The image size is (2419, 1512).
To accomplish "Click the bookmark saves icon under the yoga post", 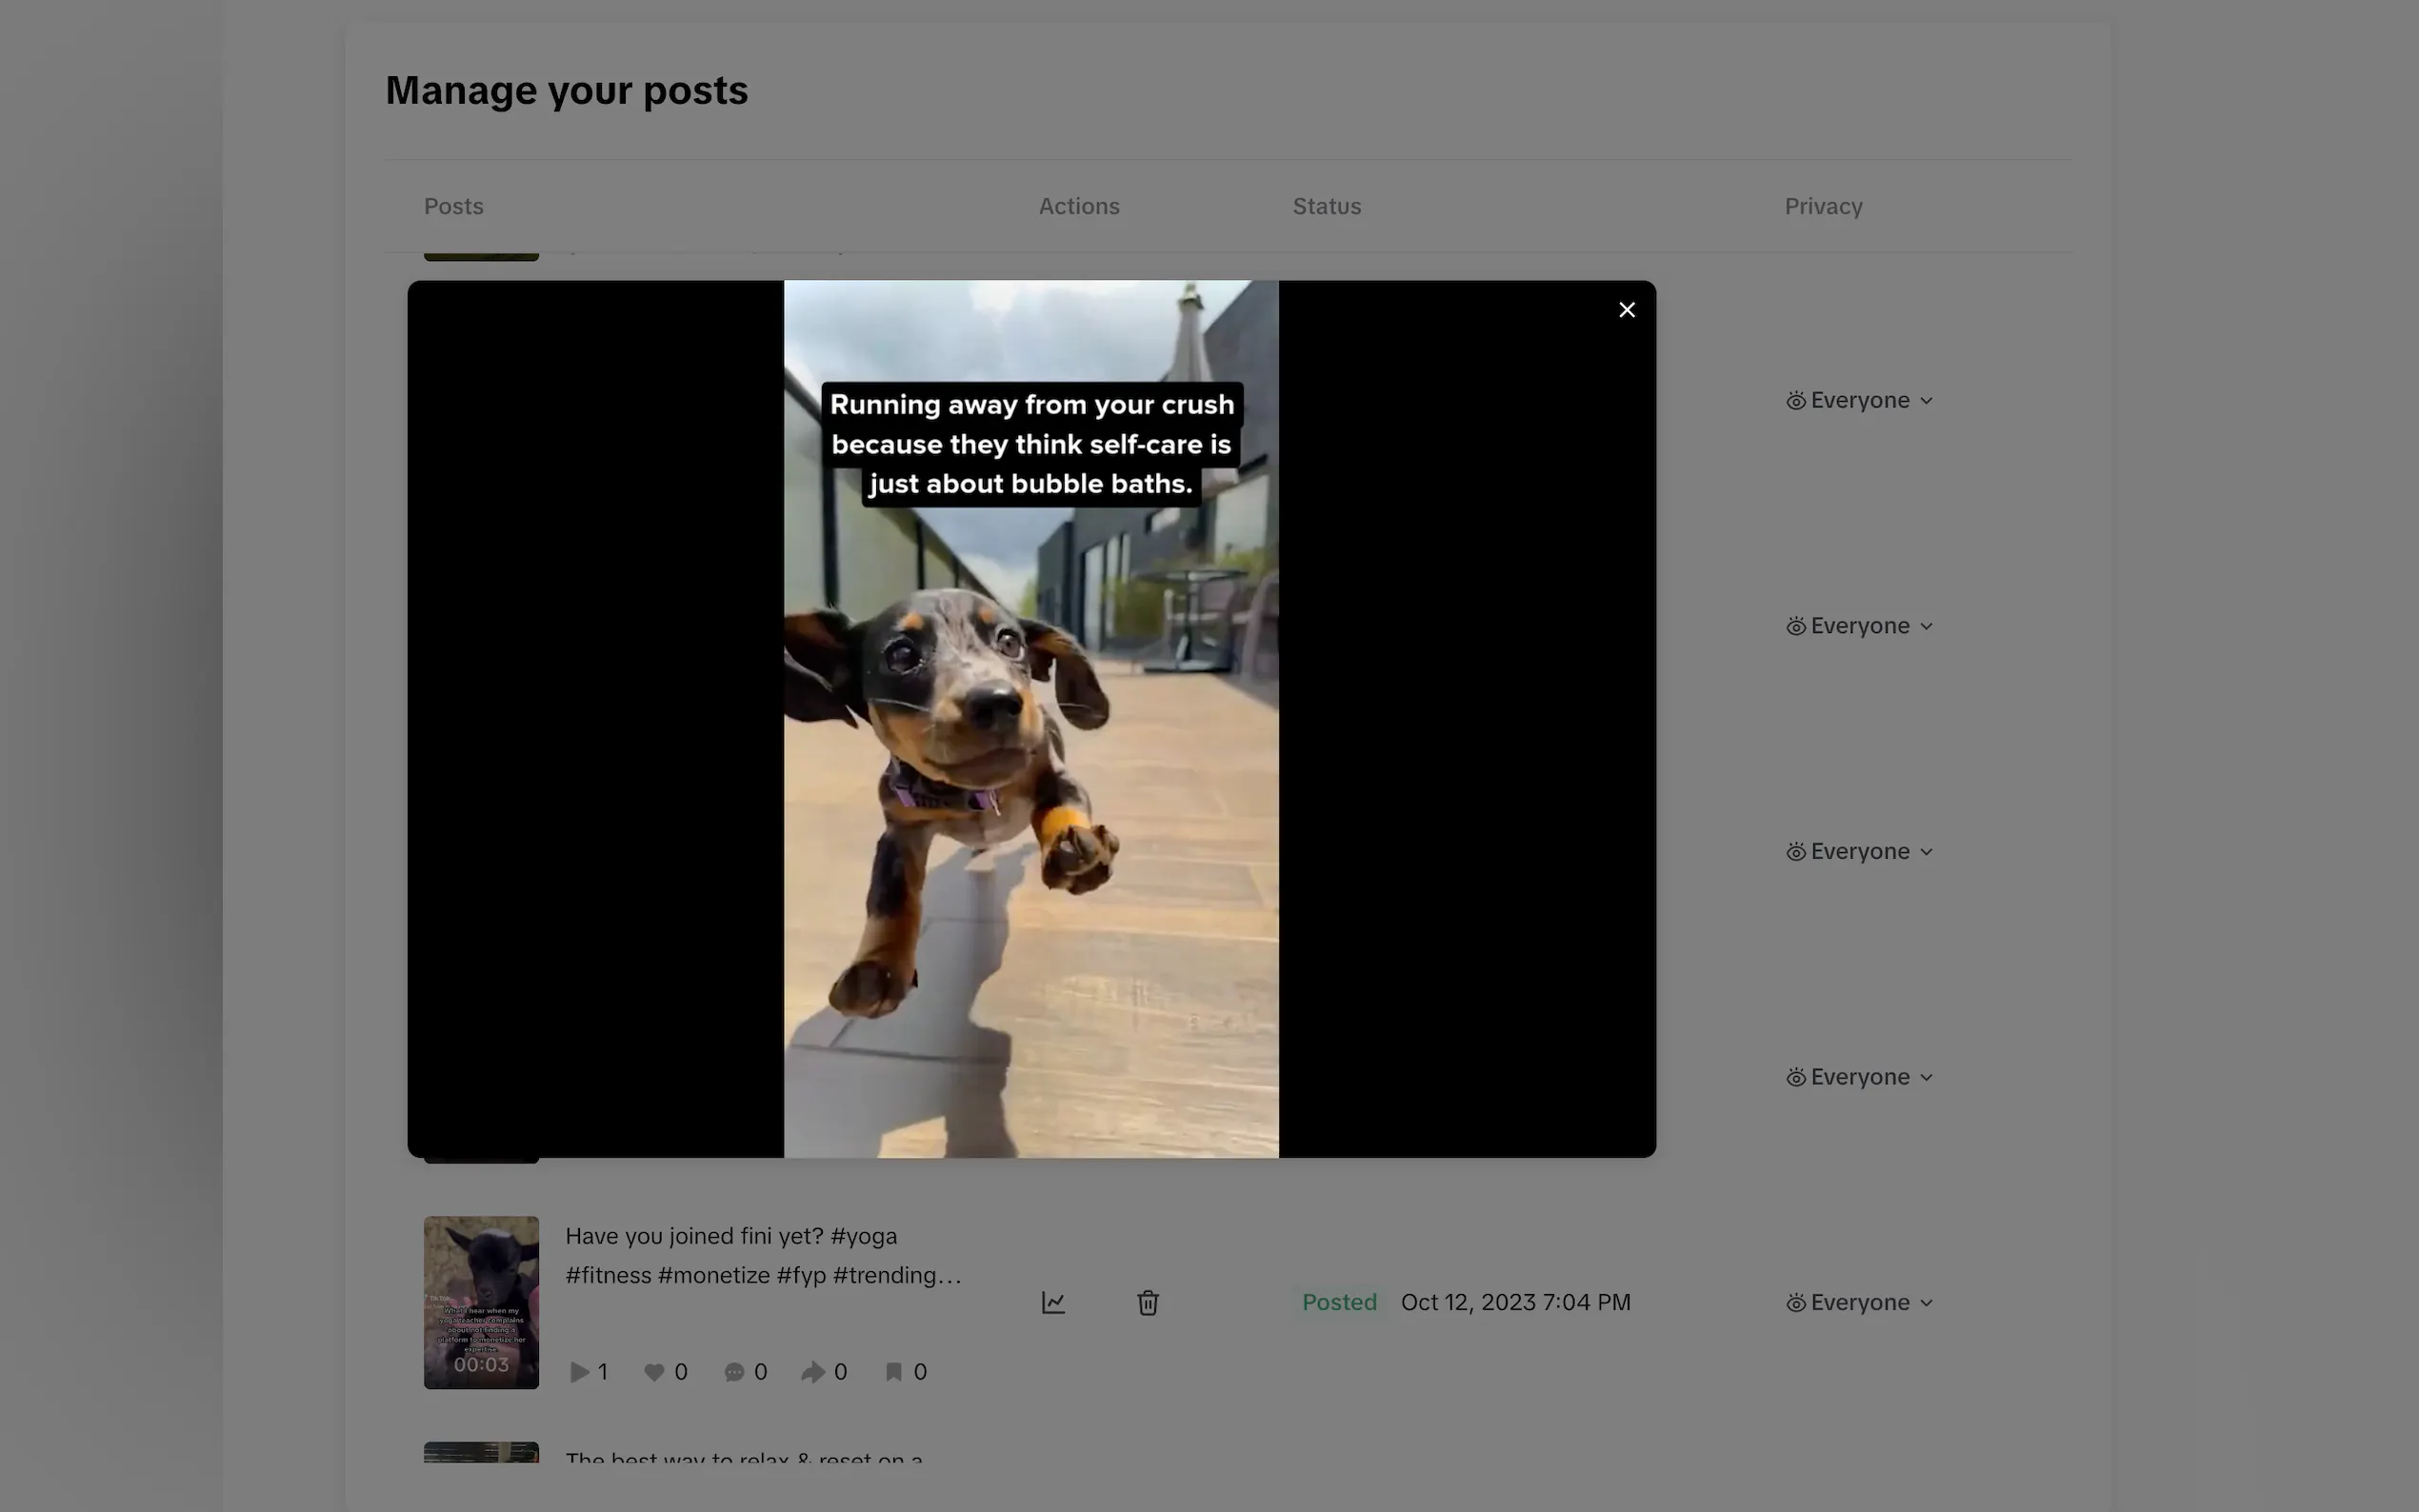I will [894, 1372].
